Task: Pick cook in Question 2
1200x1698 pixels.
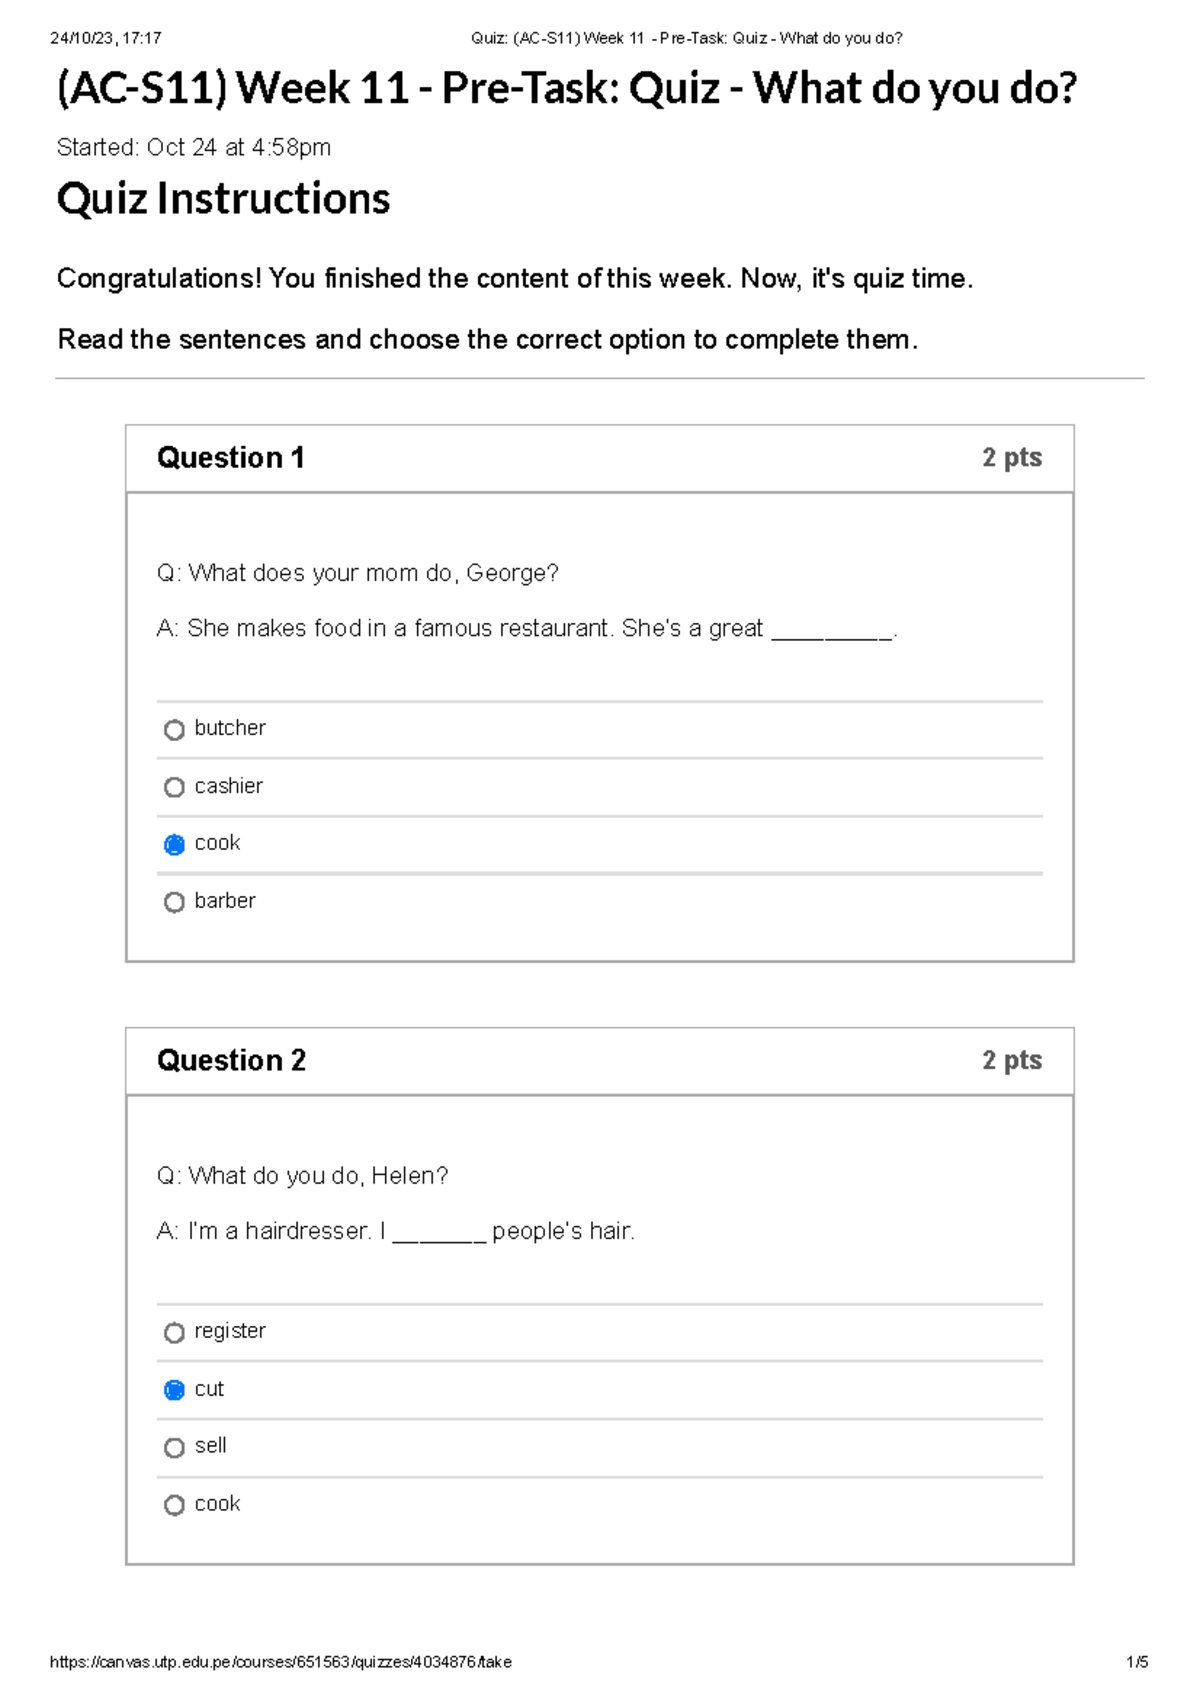Action: click(175, 1504)
